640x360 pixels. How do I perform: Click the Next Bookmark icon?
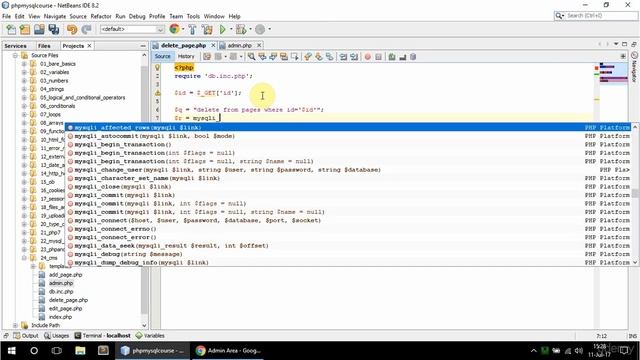318,57
